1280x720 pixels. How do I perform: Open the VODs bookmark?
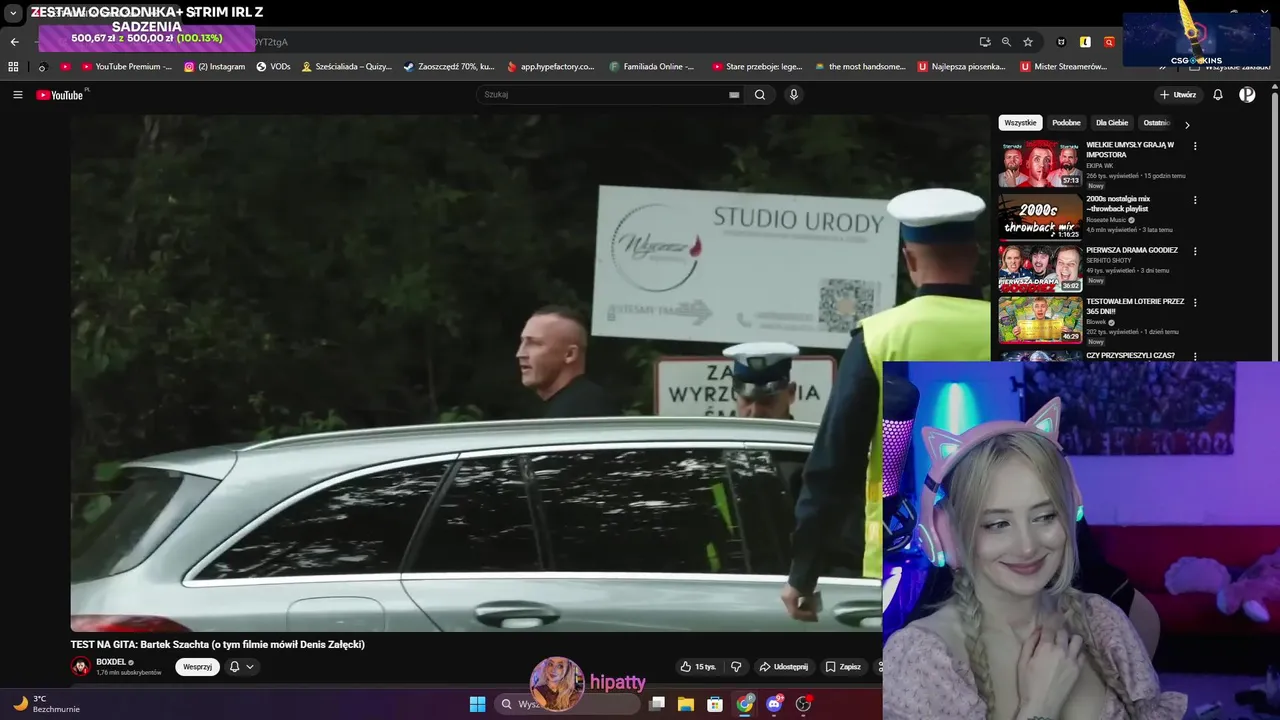(273, 67)
